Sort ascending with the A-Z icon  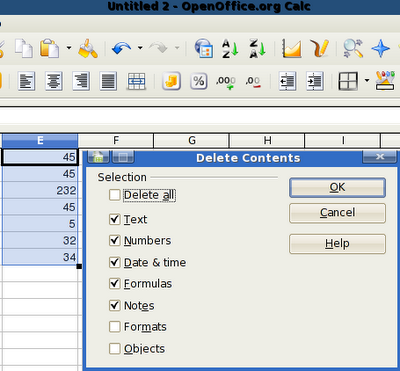click(230, 48)
